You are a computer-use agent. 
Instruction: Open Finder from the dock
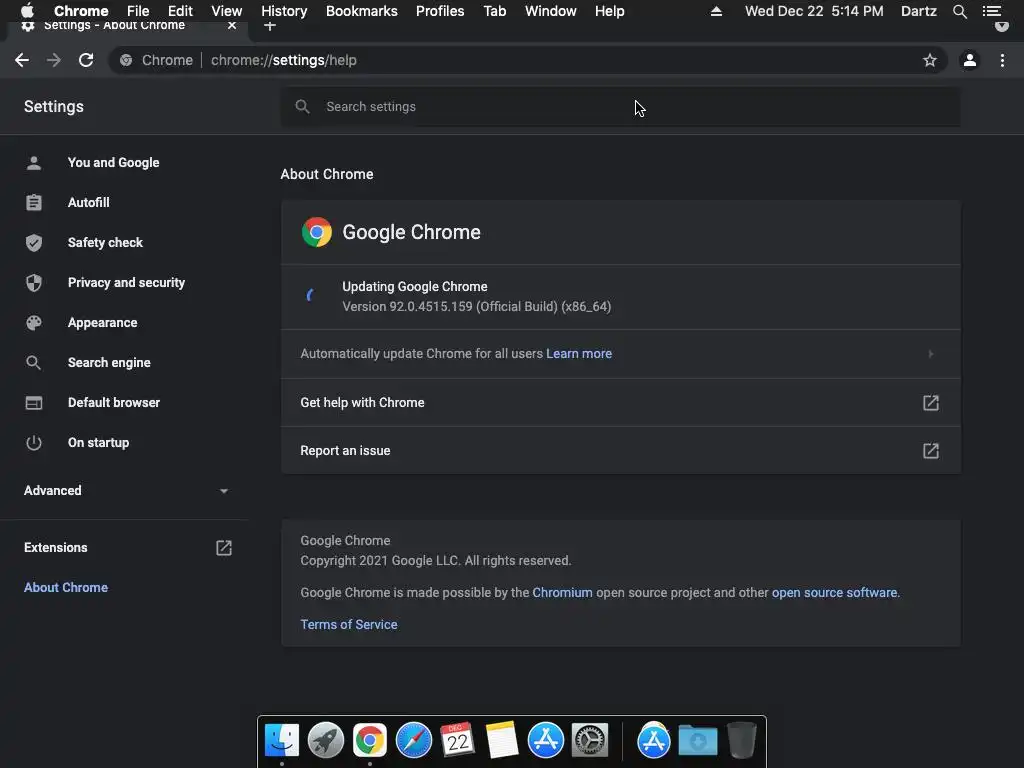281,741
